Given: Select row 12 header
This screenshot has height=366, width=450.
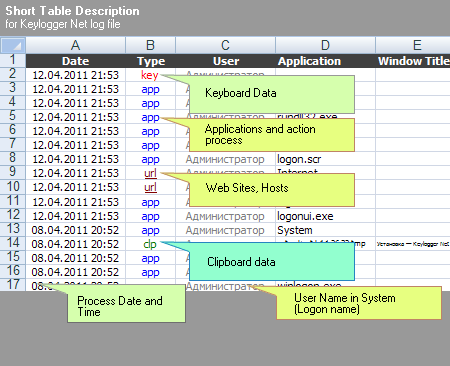Looking at the screenshot, I should (x=13, y=215).
